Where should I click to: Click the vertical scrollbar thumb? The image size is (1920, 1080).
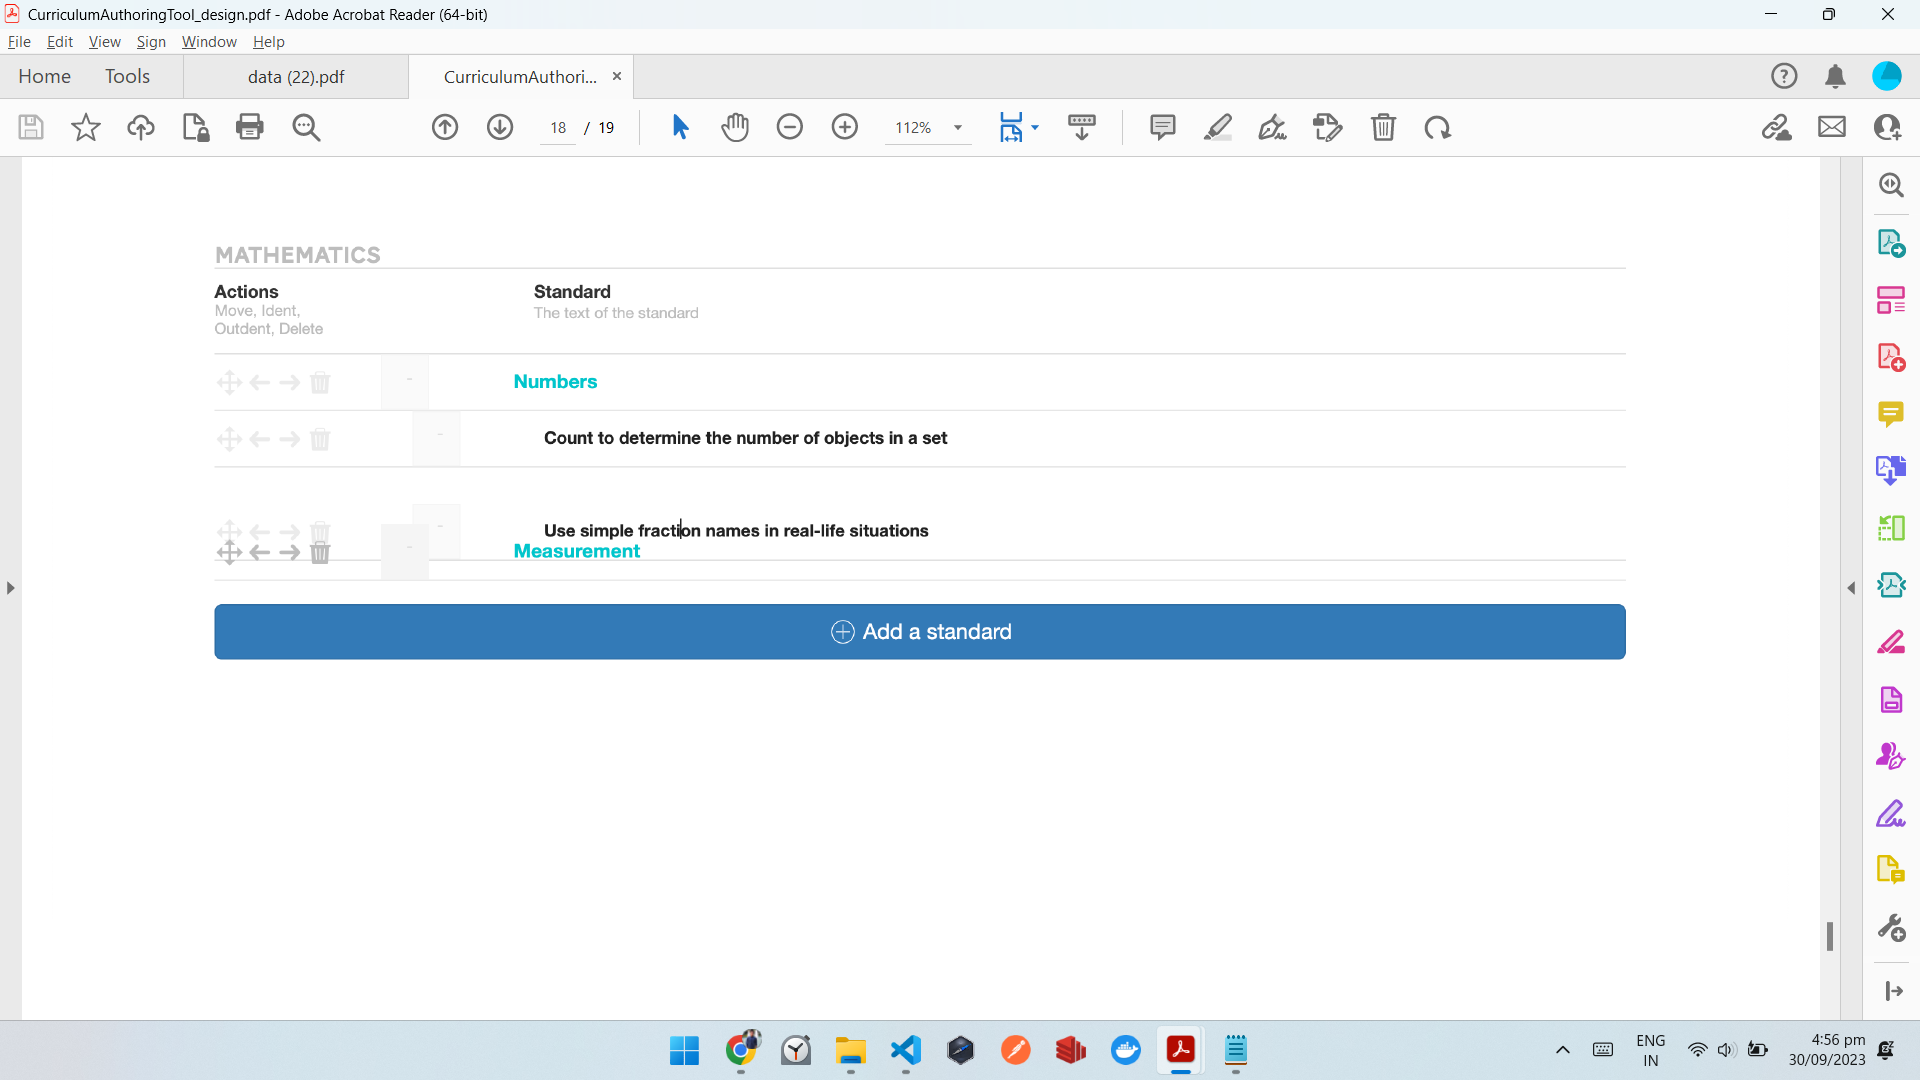click(1829, 936)
